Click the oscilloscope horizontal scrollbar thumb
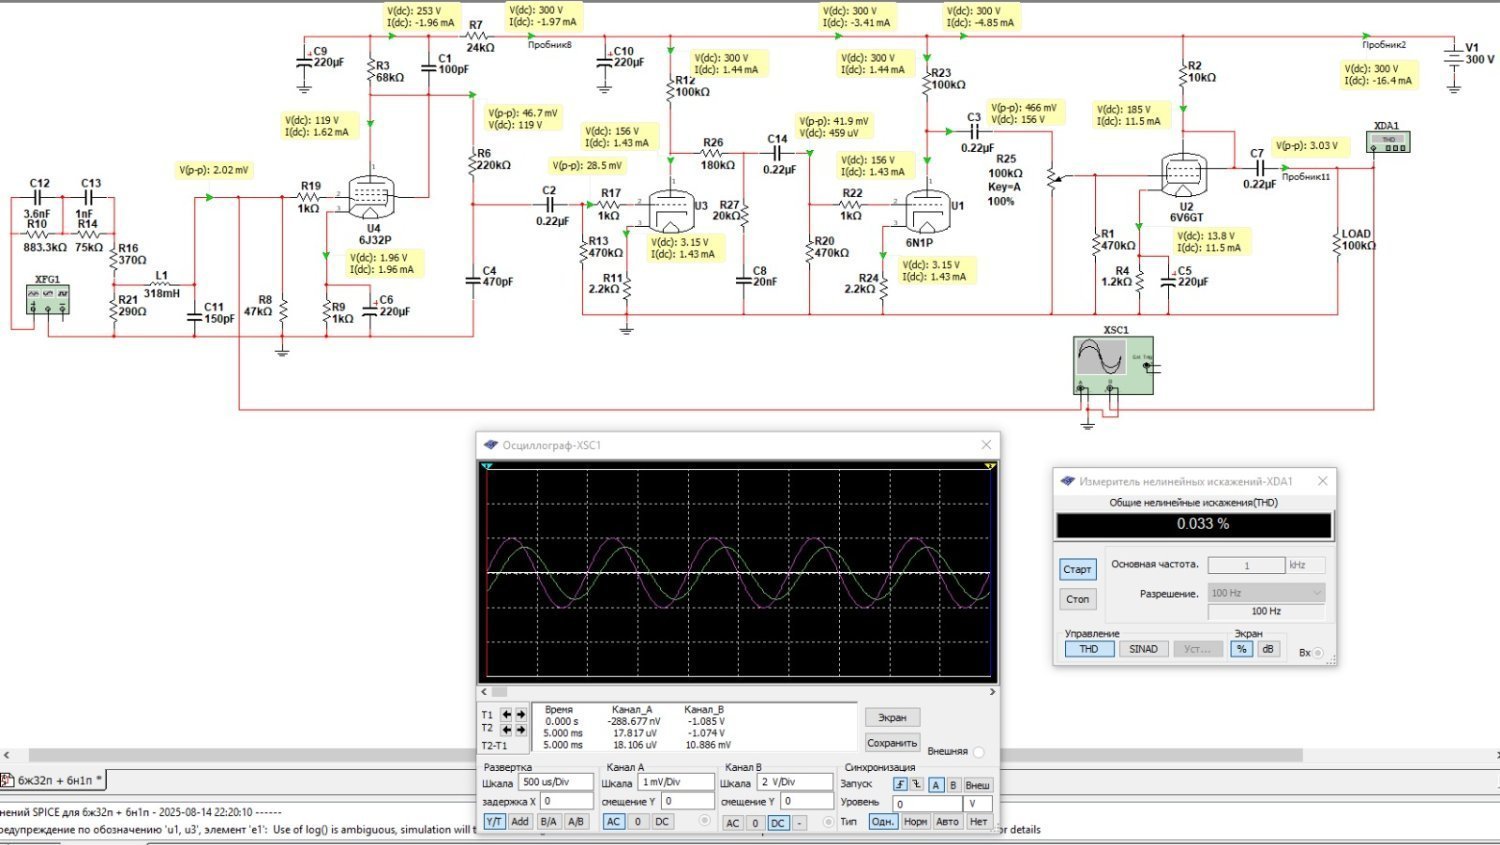Image resolution: width=1500 pixels, height=845 pixels. [x=499, y=691]
